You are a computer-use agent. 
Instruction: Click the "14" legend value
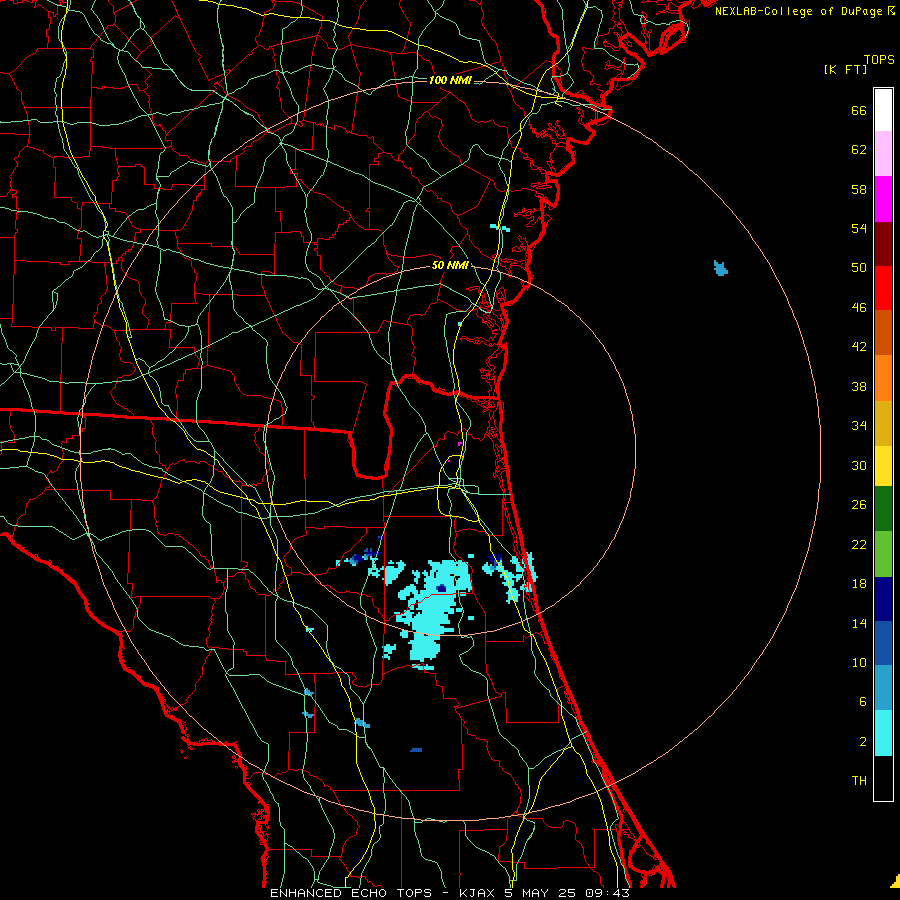click(859, 623)
